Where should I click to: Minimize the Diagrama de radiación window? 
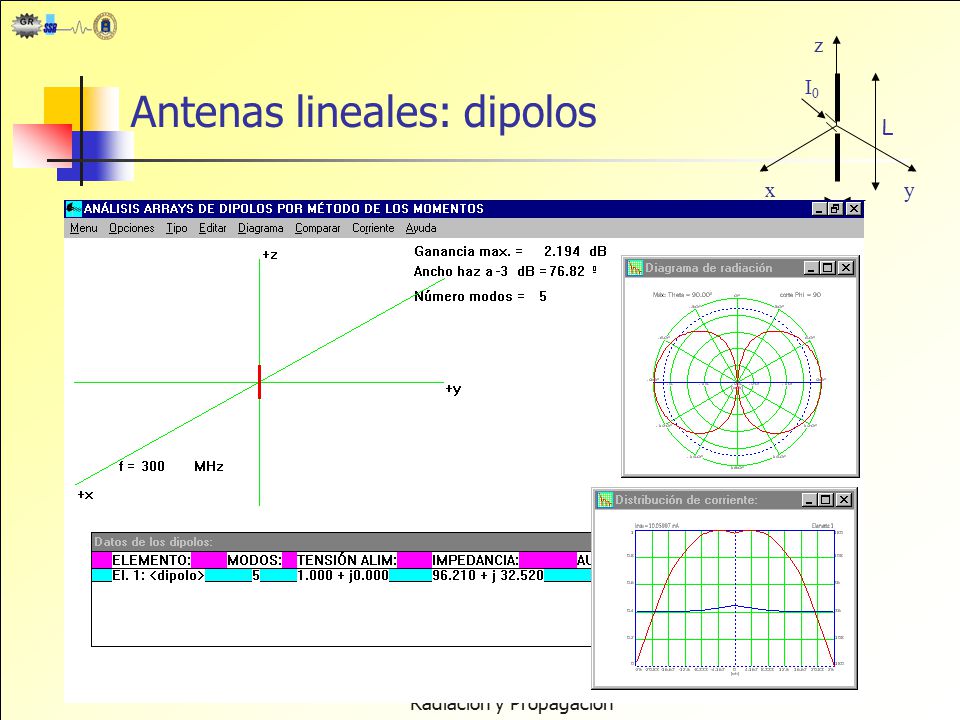click(811, 268)
